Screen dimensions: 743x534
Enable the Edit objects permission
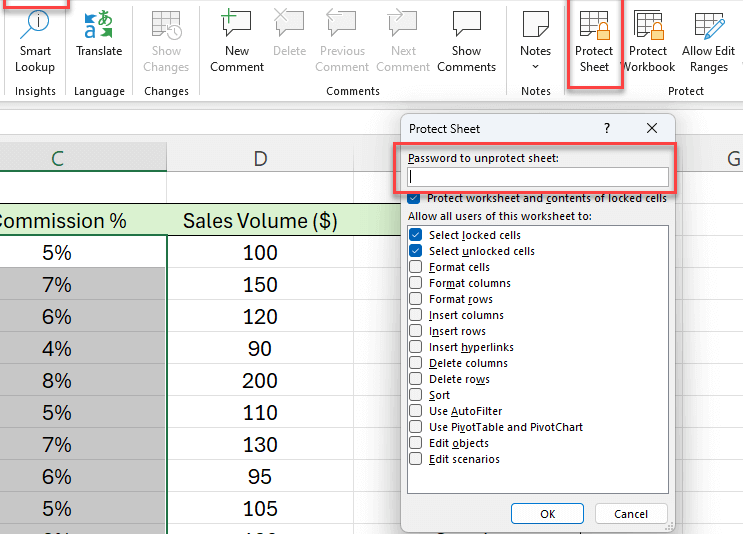click(x=416, y=443)
